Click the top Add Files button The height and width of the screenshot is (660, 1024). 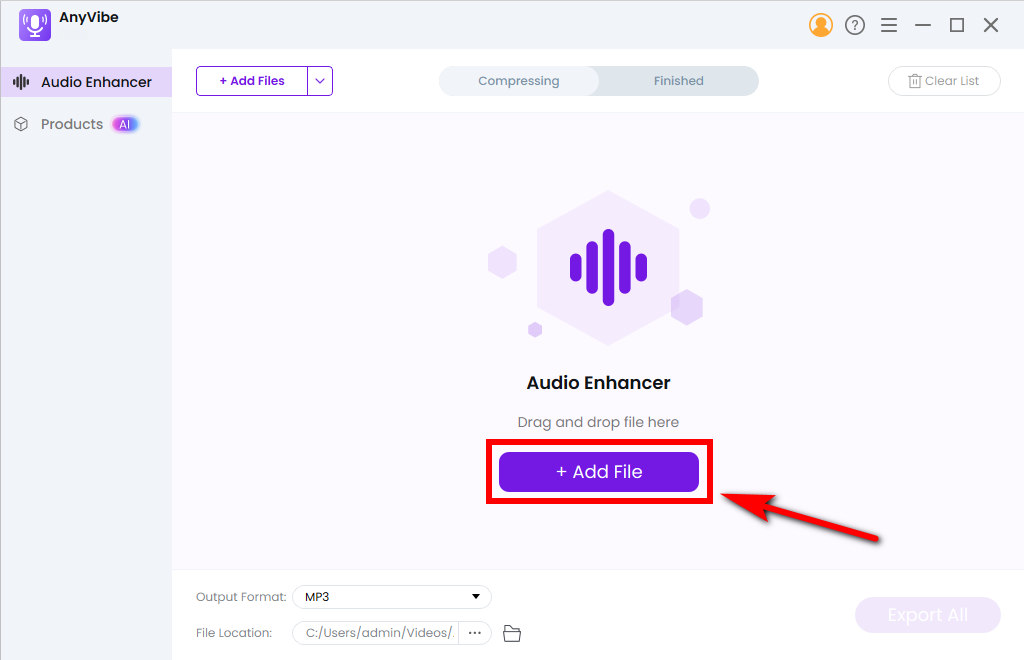[x=252, y=81]
